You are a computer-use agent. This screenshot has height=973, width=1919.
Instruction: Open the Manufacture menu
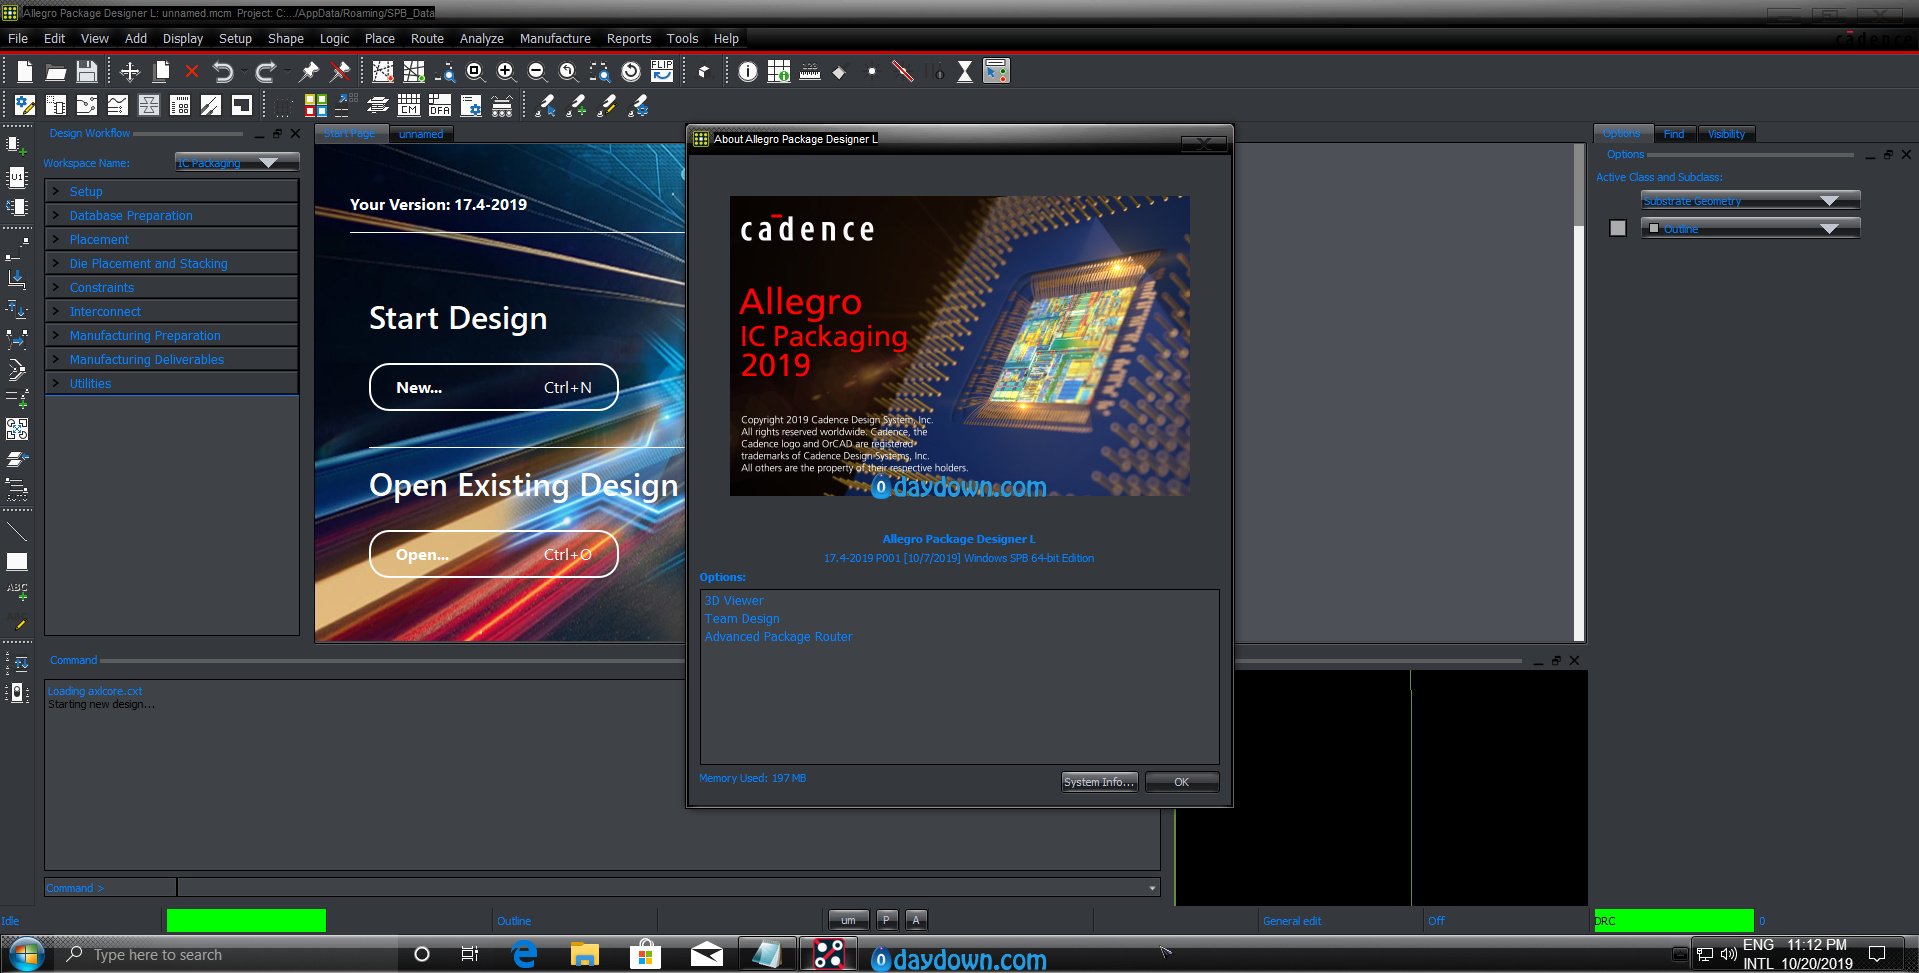tap(555, 38)
